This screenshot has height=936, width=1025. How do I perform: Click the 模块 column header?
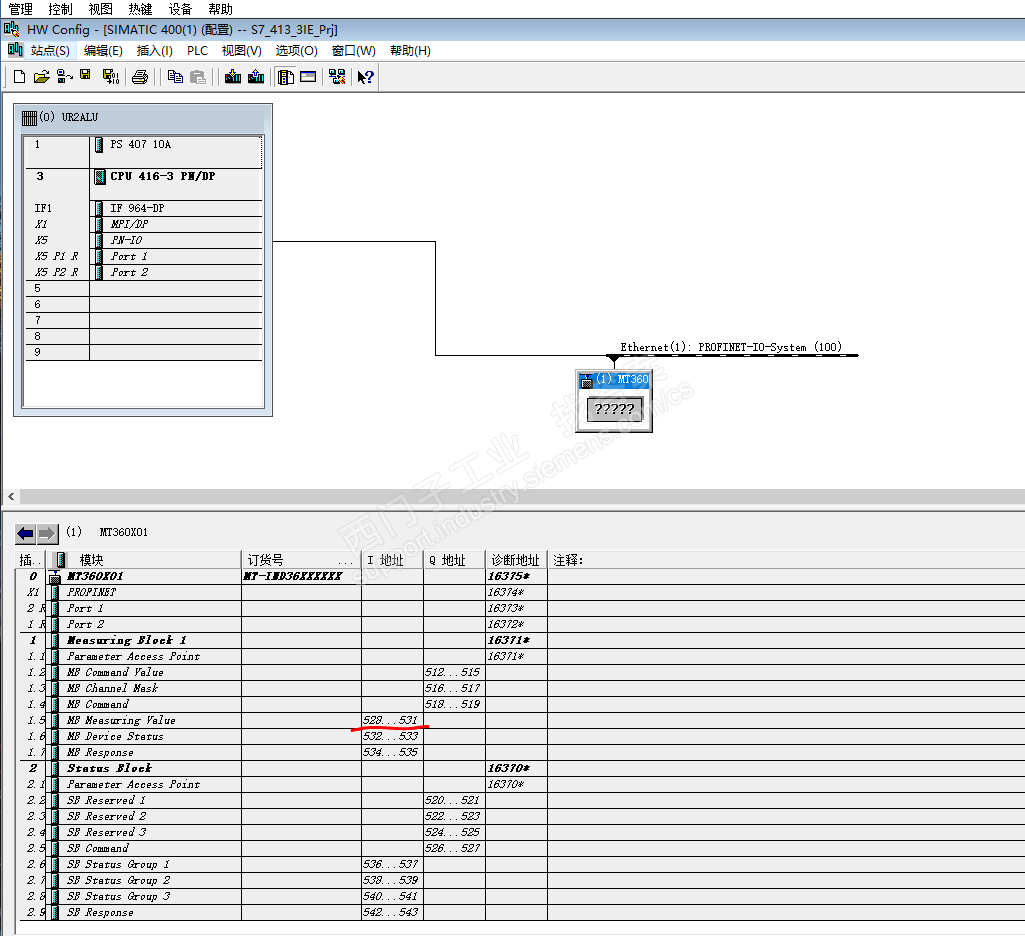pyautogui.click(x=144, y=560)
